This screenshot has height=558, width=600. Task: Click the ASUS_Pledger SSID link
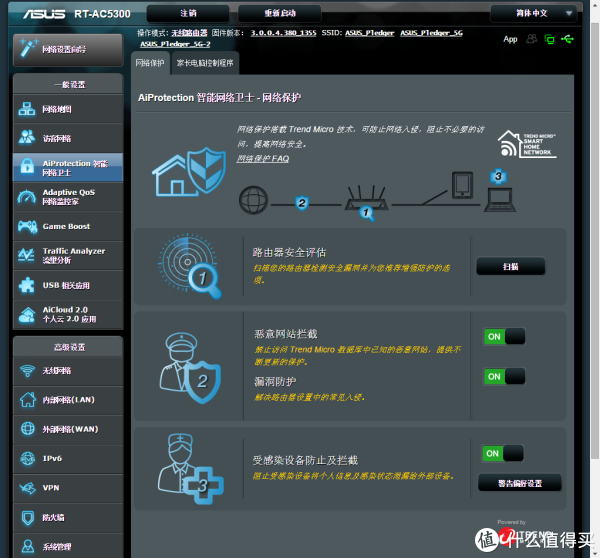pyautogui.click(x=369, y=33)
